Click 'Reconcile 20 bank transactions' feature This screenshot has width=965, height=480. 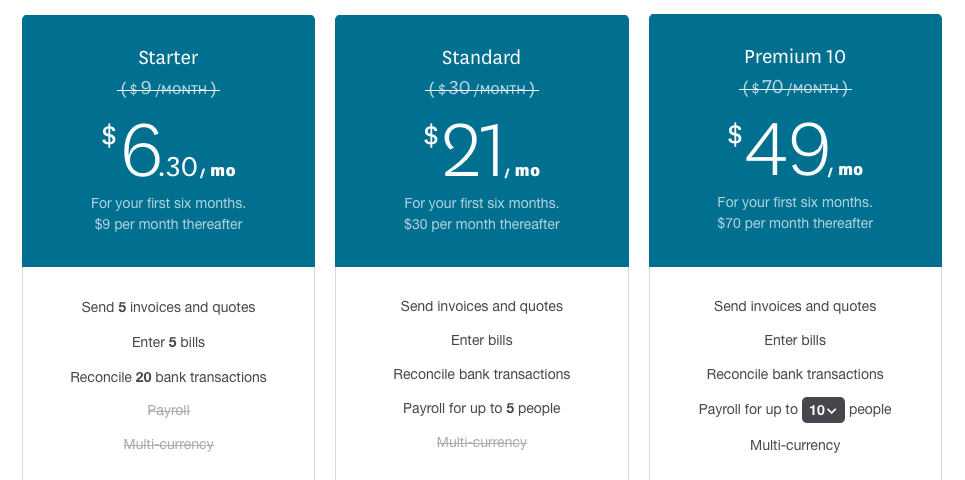[168, 377]
